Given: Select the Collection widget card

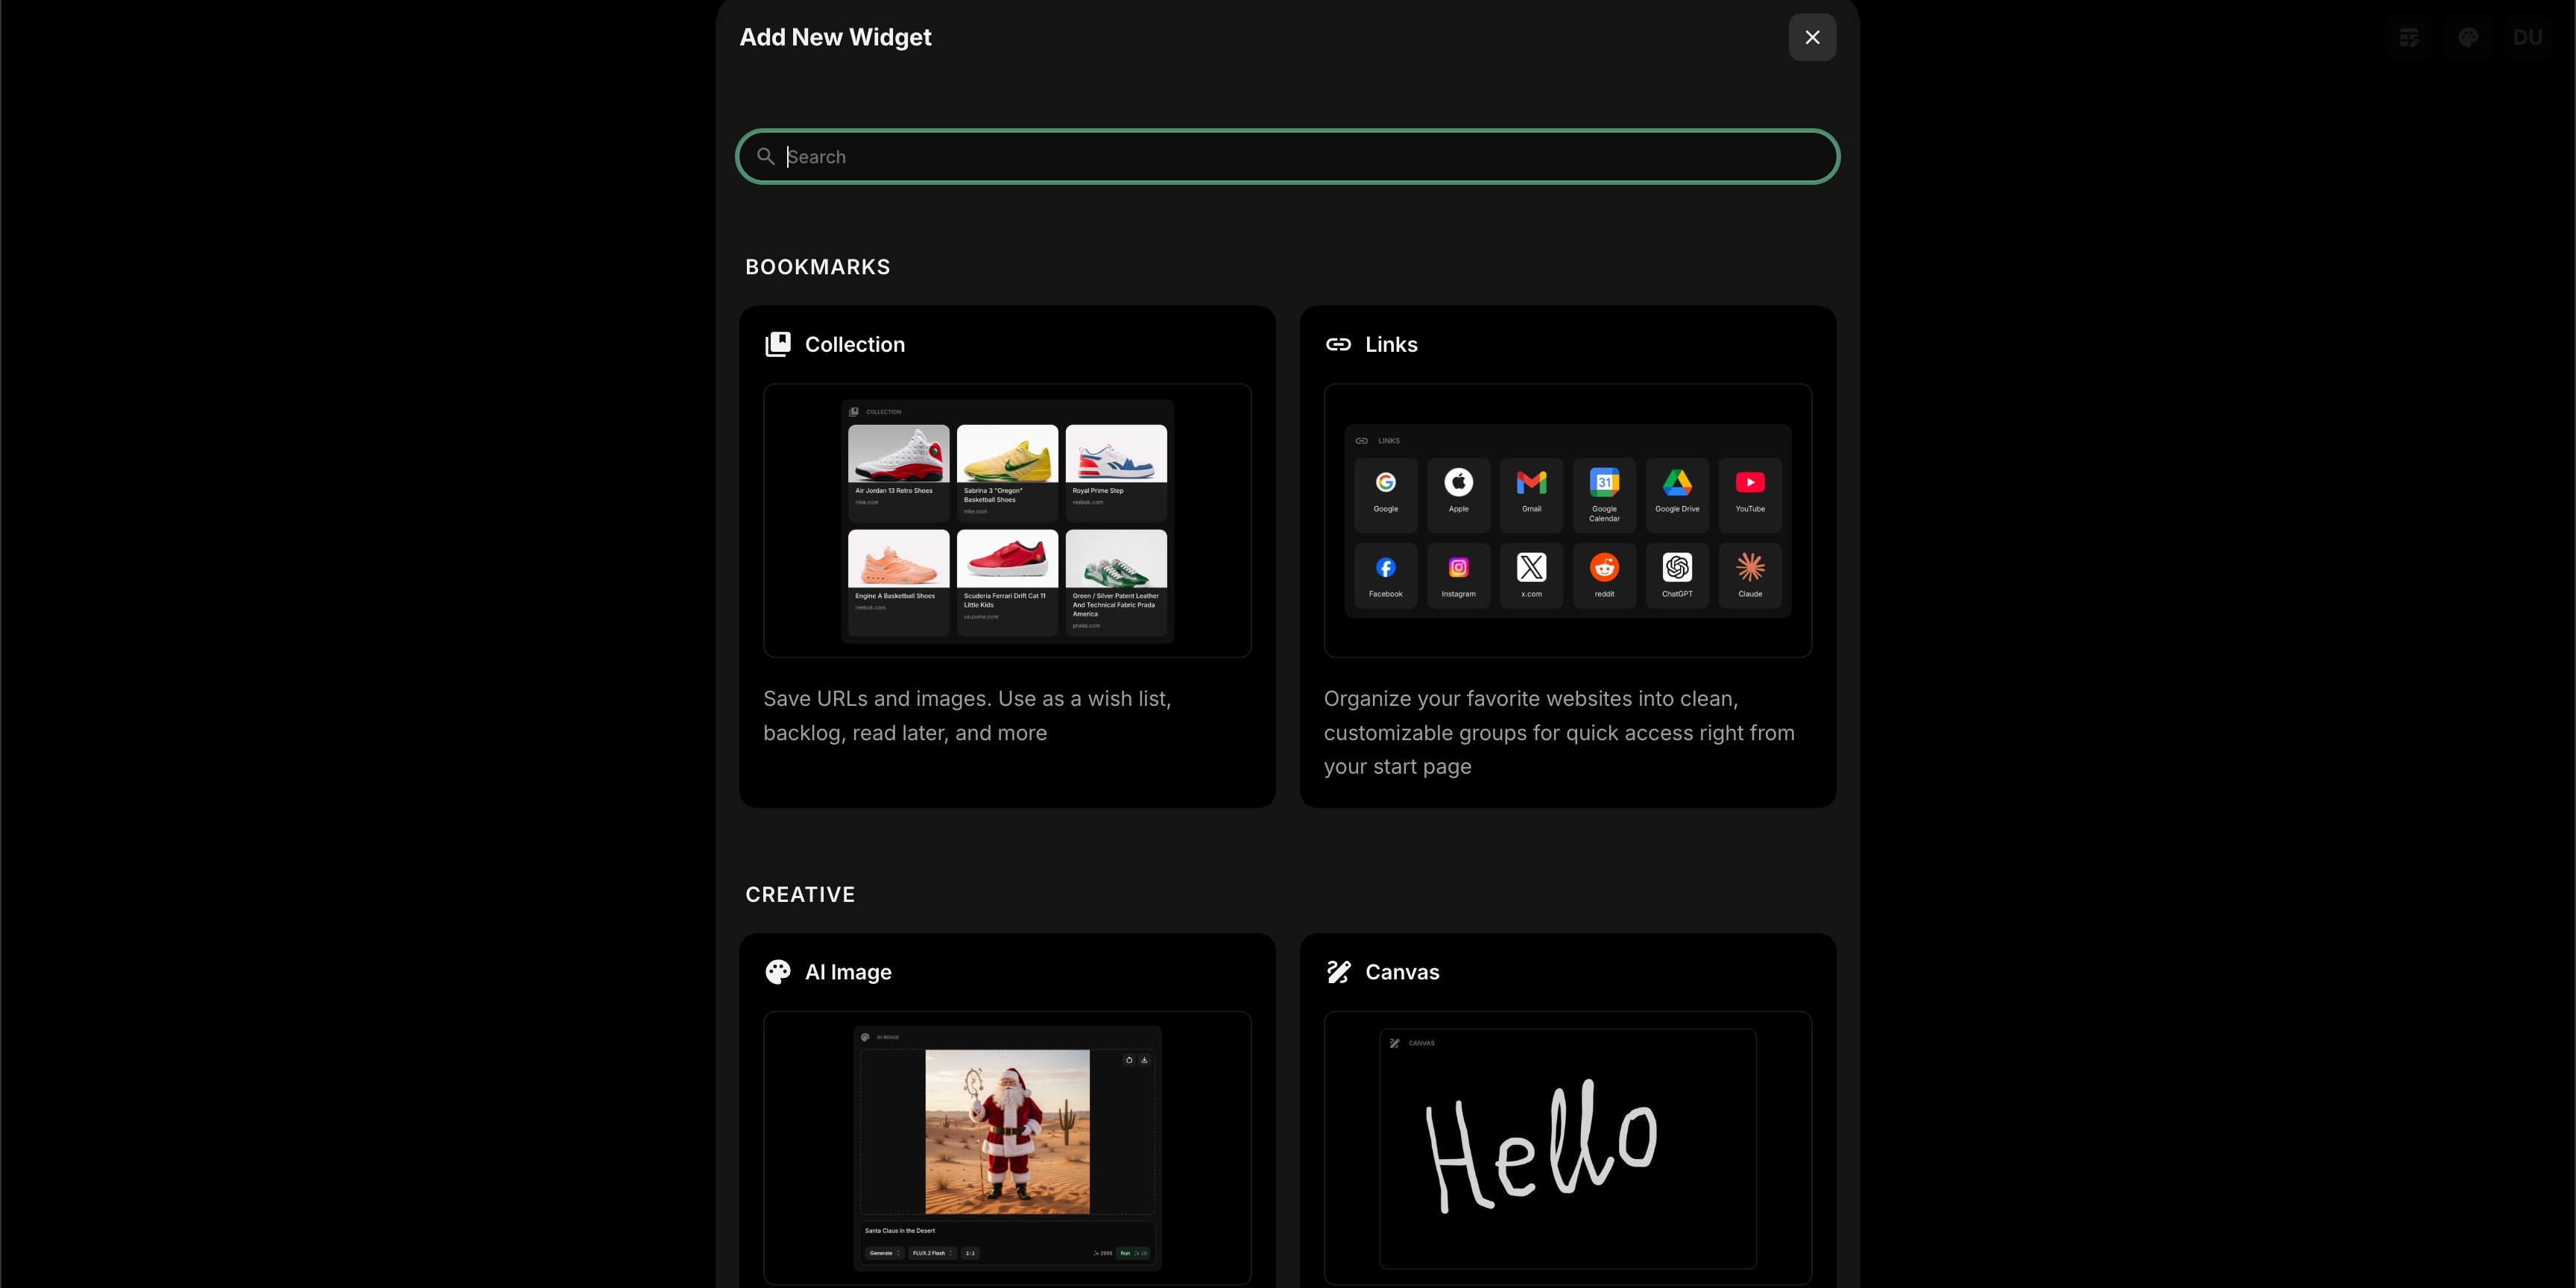Looking at the screenshot, I should point(1007,556).
